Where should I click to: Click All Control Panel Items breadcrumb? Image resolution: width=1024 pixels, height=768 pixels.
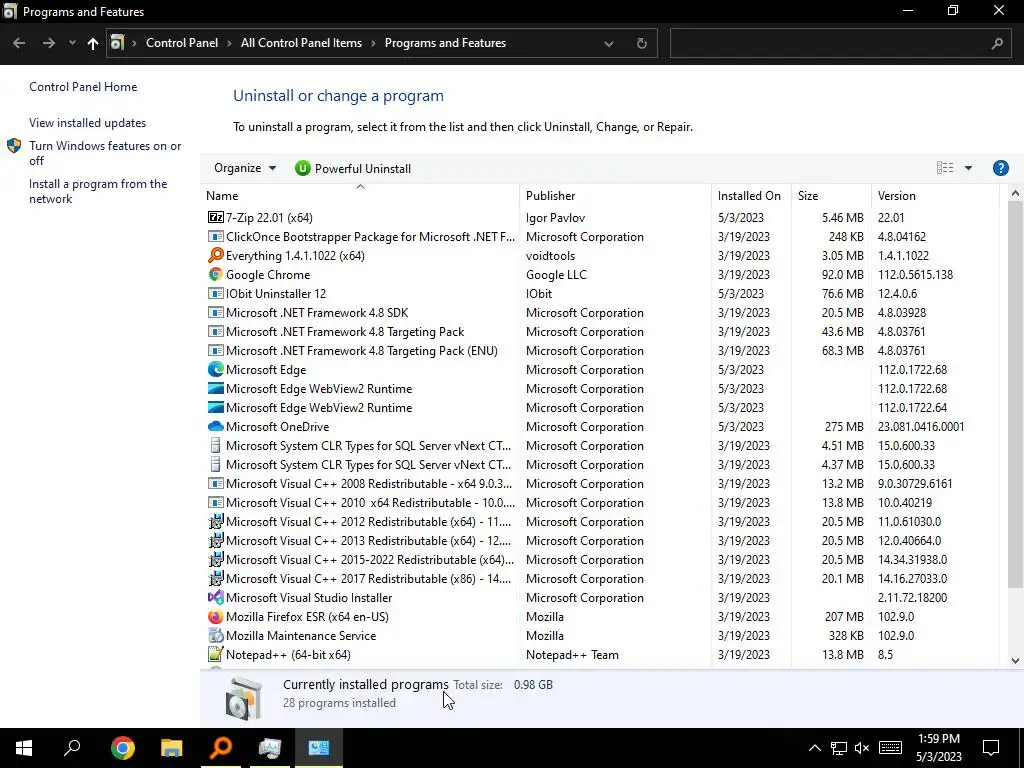[x=301, y=43]
